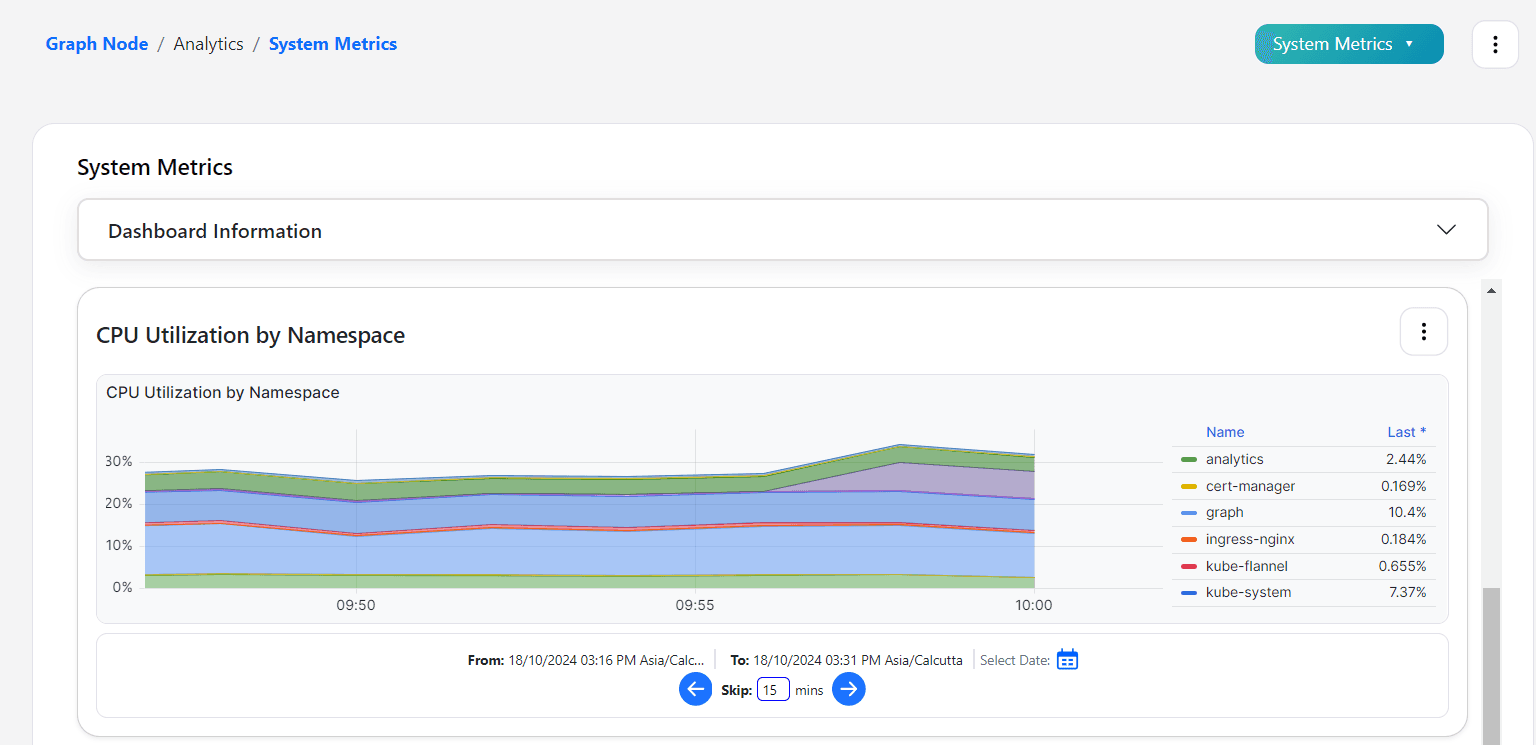Skip back using the left arrow button
Image resolution: width=1536 pixels, height=745 pixels.
tap(696, 689)
